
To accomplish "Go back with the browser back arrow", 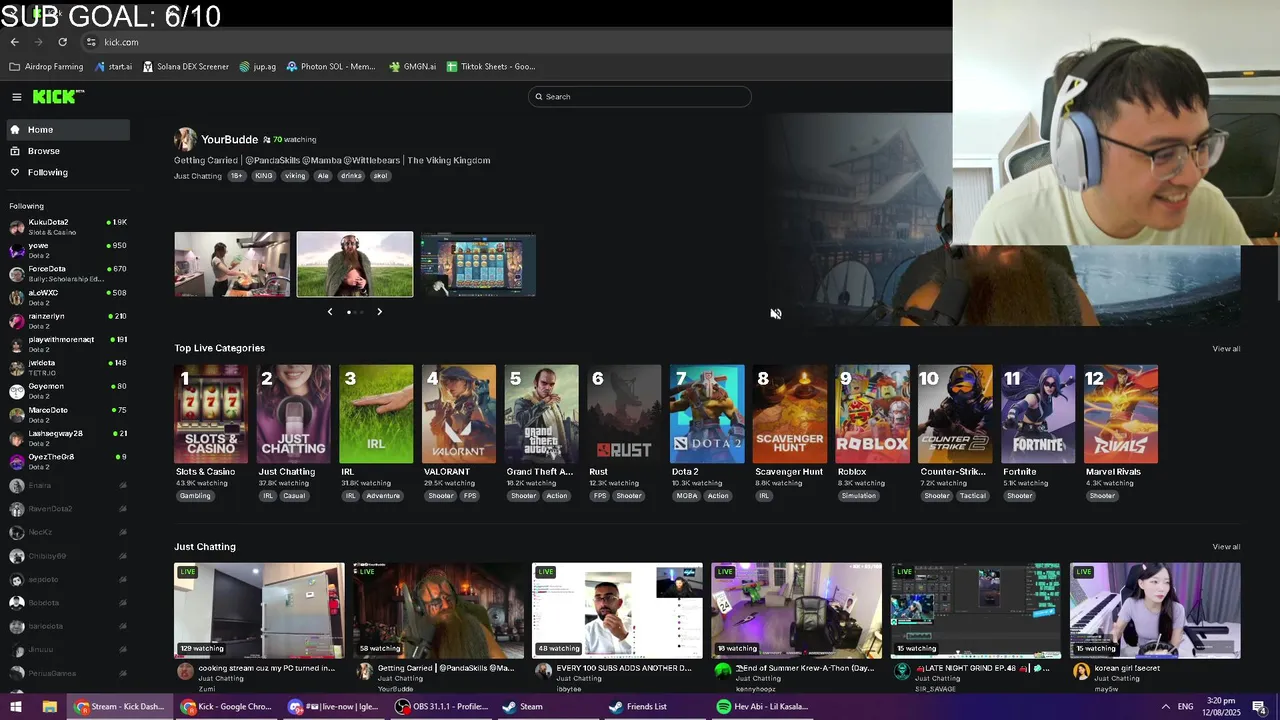I will click(14, 42).
